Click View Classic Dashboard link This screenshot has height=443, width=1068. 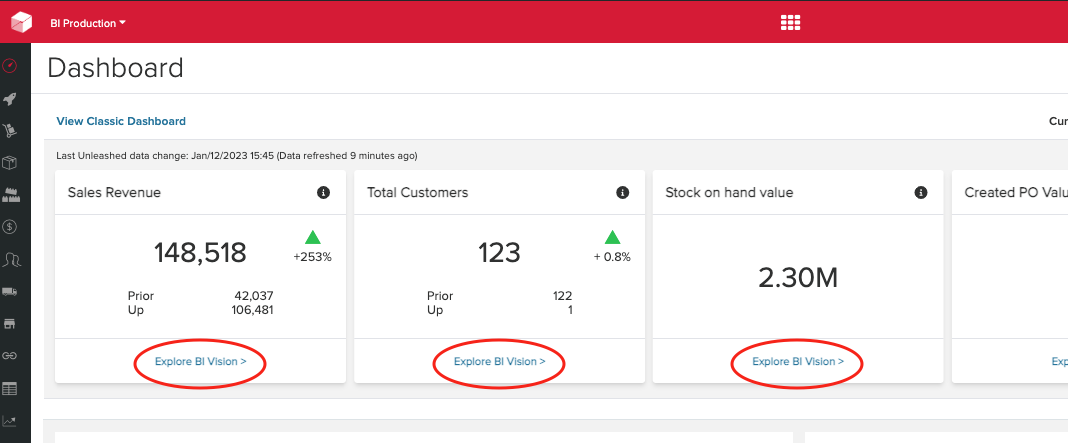[121, 121]
